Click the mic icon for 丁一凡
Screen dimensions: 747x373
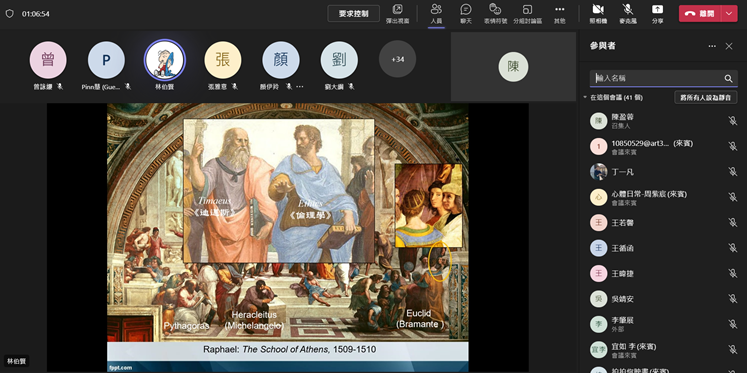coord(733,171)
